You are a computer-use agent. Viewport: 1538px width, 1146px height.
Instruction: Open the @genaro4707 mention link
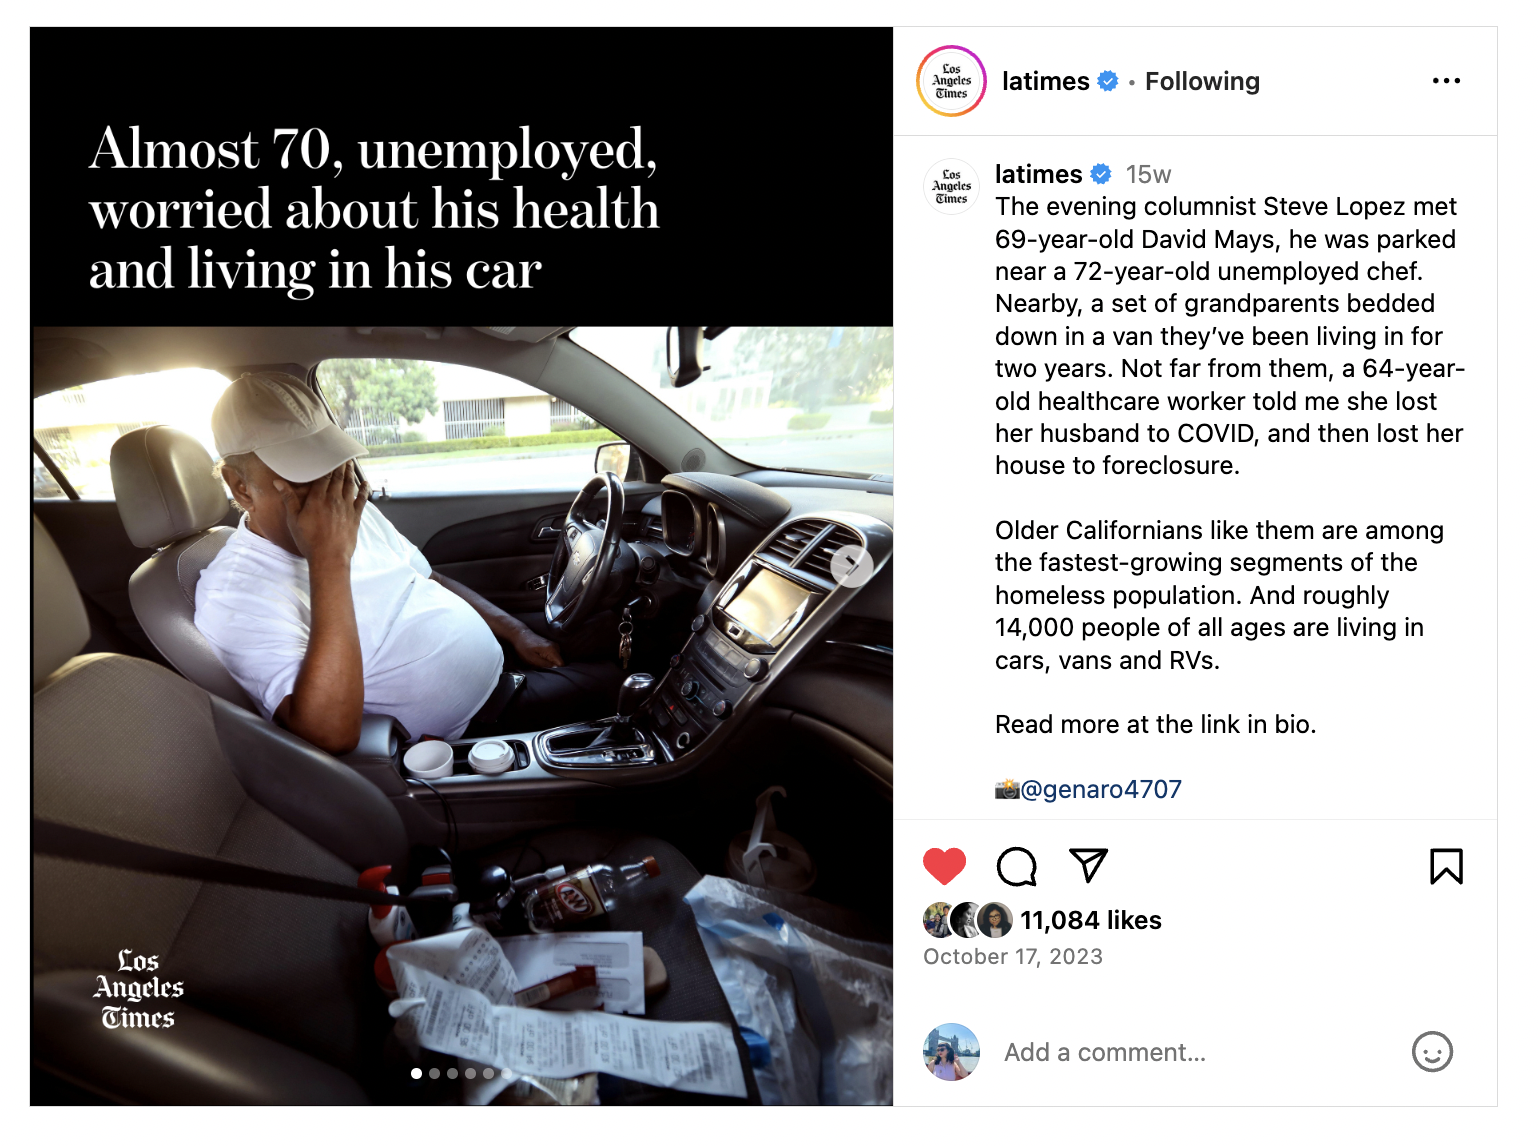1100,789
